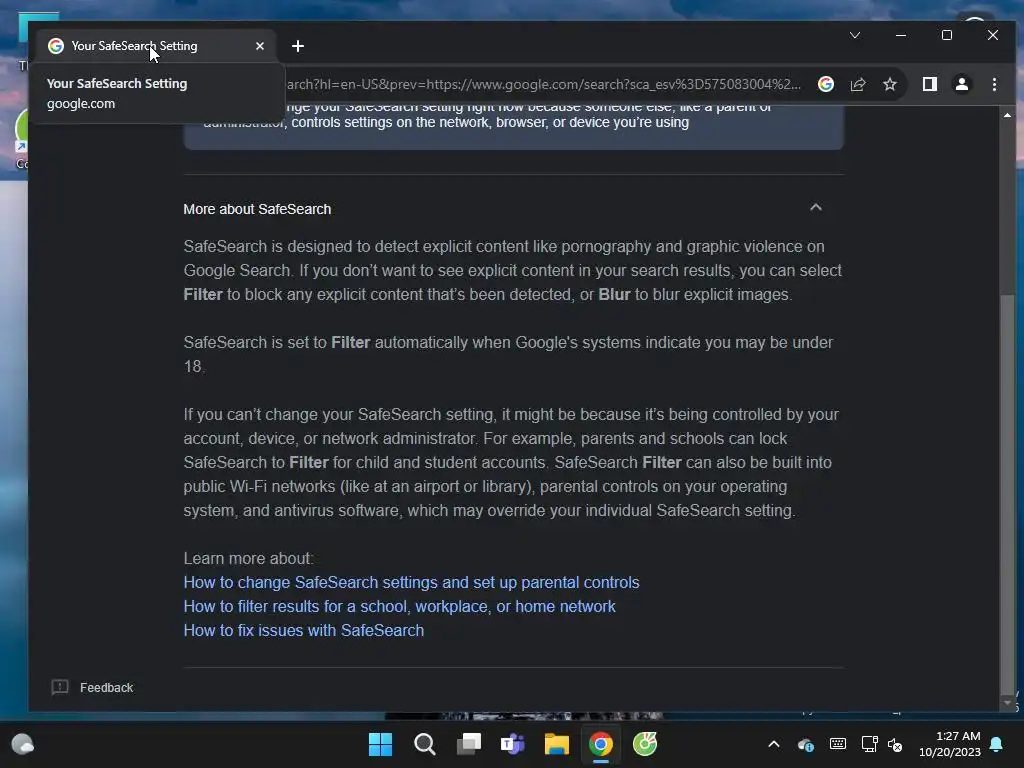Screen dimensions: 1024x768
Task: Click the Google icon in address bar
Action: [x=825, y=84]
